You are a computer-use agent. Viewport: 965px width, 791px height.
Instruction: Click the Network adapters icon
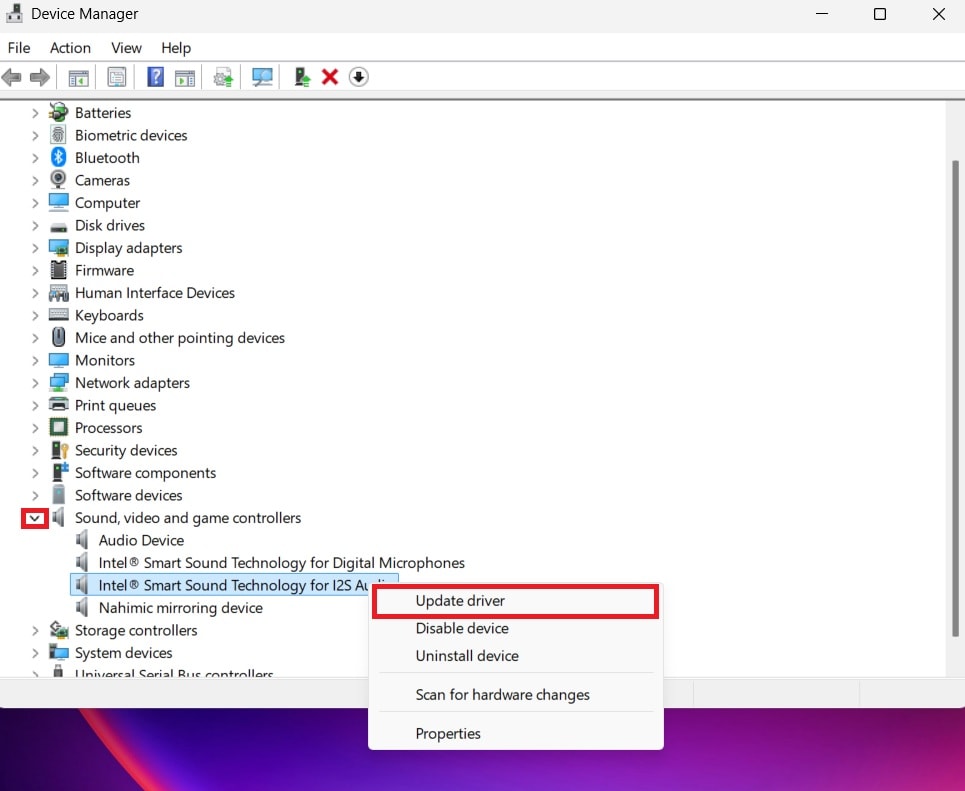click(58, 382)
